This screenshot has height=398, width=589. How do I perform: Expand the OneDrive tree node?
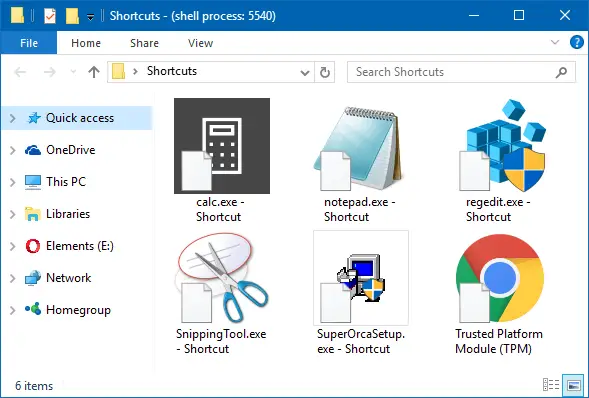(12, 150)
